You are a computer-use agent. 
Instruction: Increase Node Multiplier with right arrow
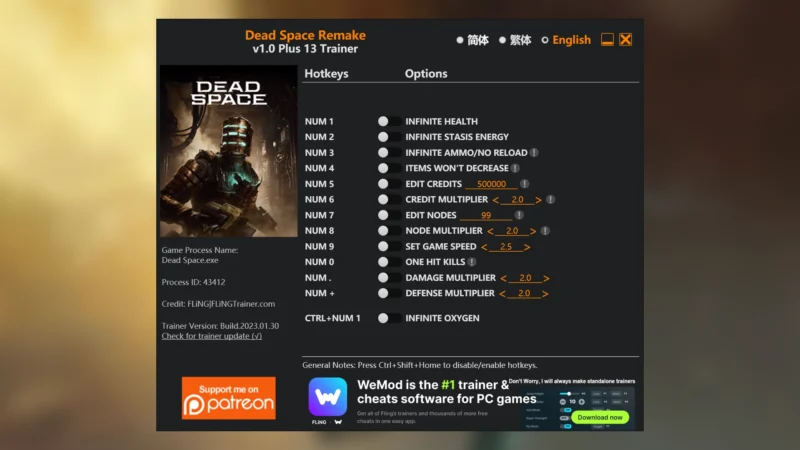[533, 231]
